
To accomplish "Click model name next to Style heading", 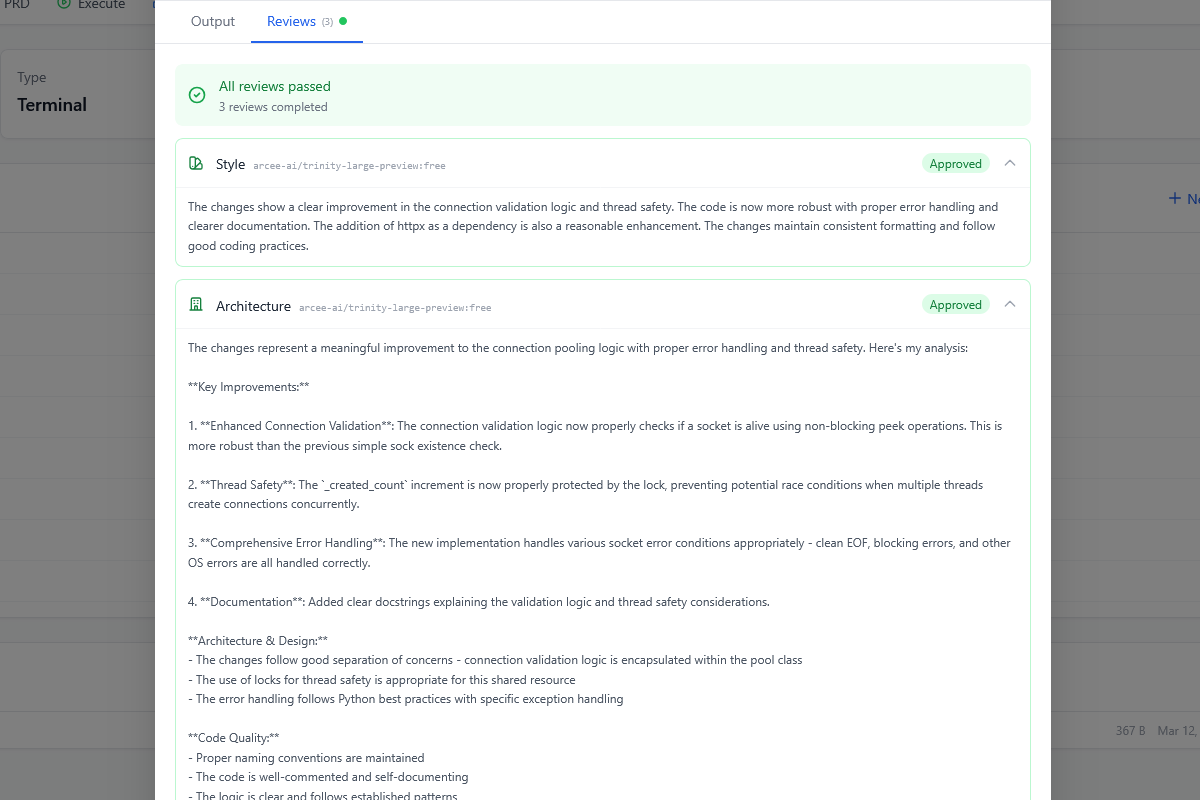I will click(x=349, y=166).
